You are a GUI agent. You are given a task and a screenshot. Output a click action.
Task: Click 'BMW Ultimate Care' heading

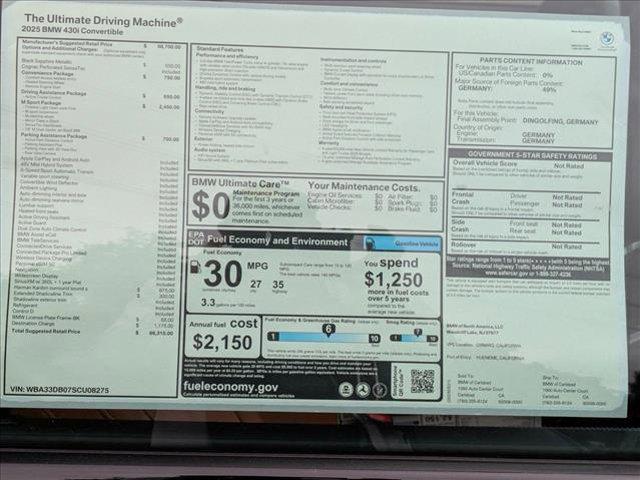(240, 183)
